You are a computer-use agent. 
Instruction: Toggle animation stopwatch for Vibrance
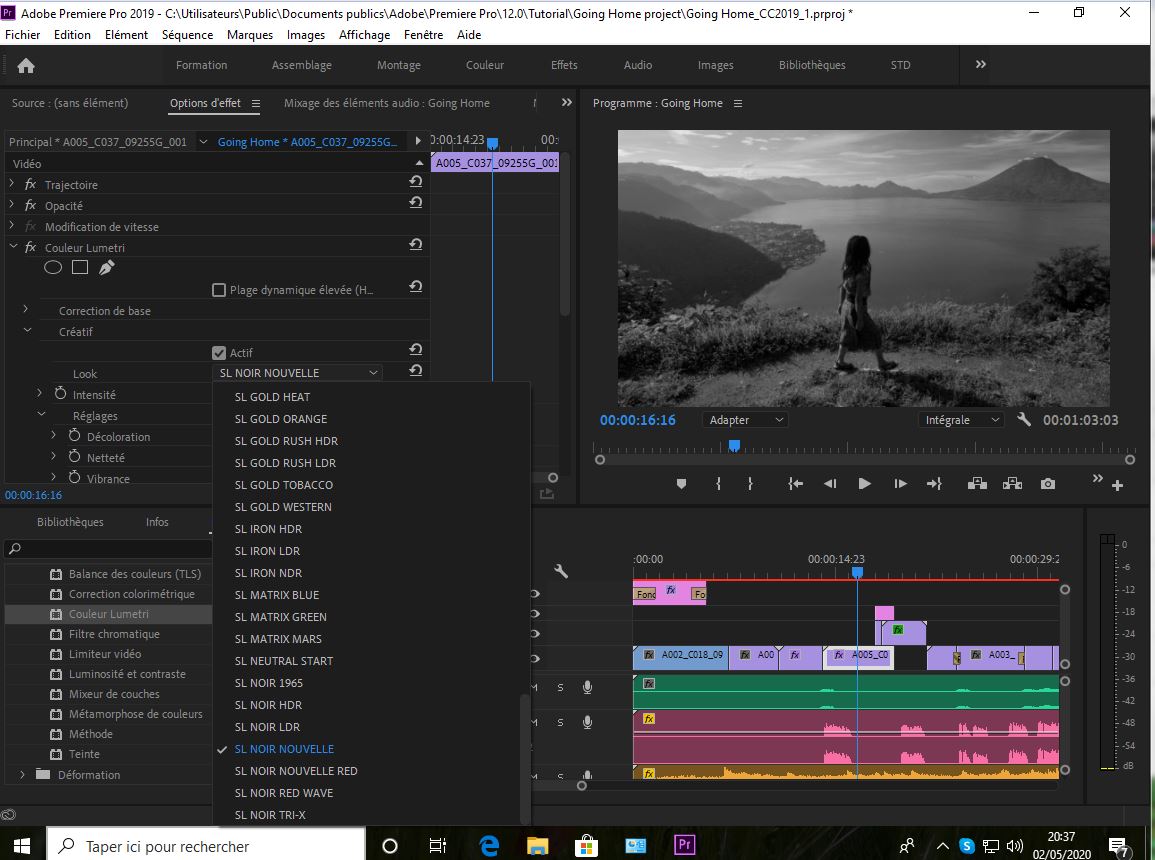click(x=74, y=478)
